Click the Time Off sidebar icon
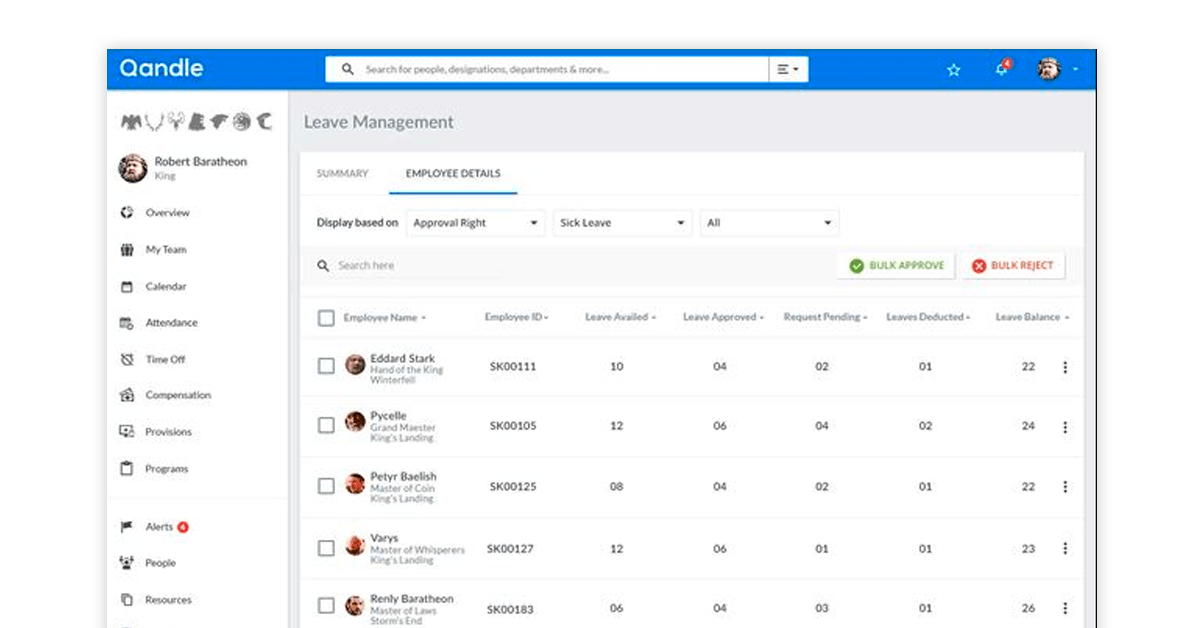Viewport: 1200px width, 628px height. coord(127,359)
